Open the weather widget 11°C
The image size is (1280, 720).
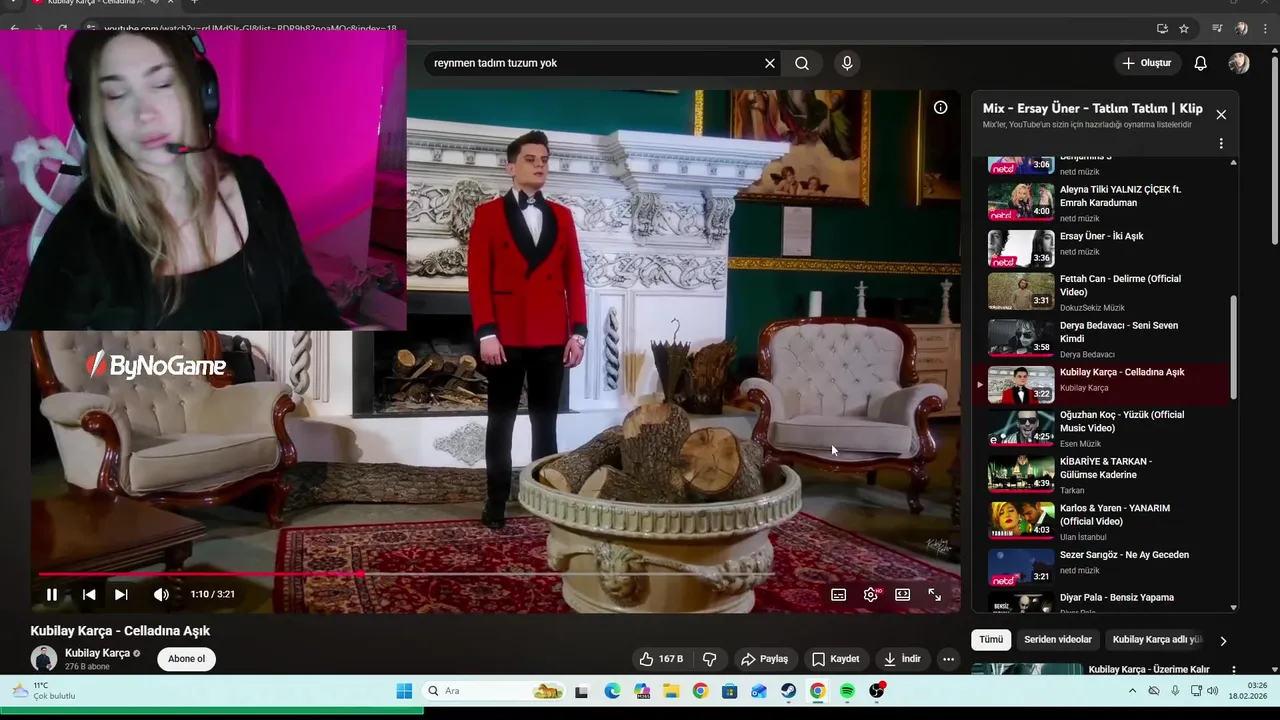[42, 691]
